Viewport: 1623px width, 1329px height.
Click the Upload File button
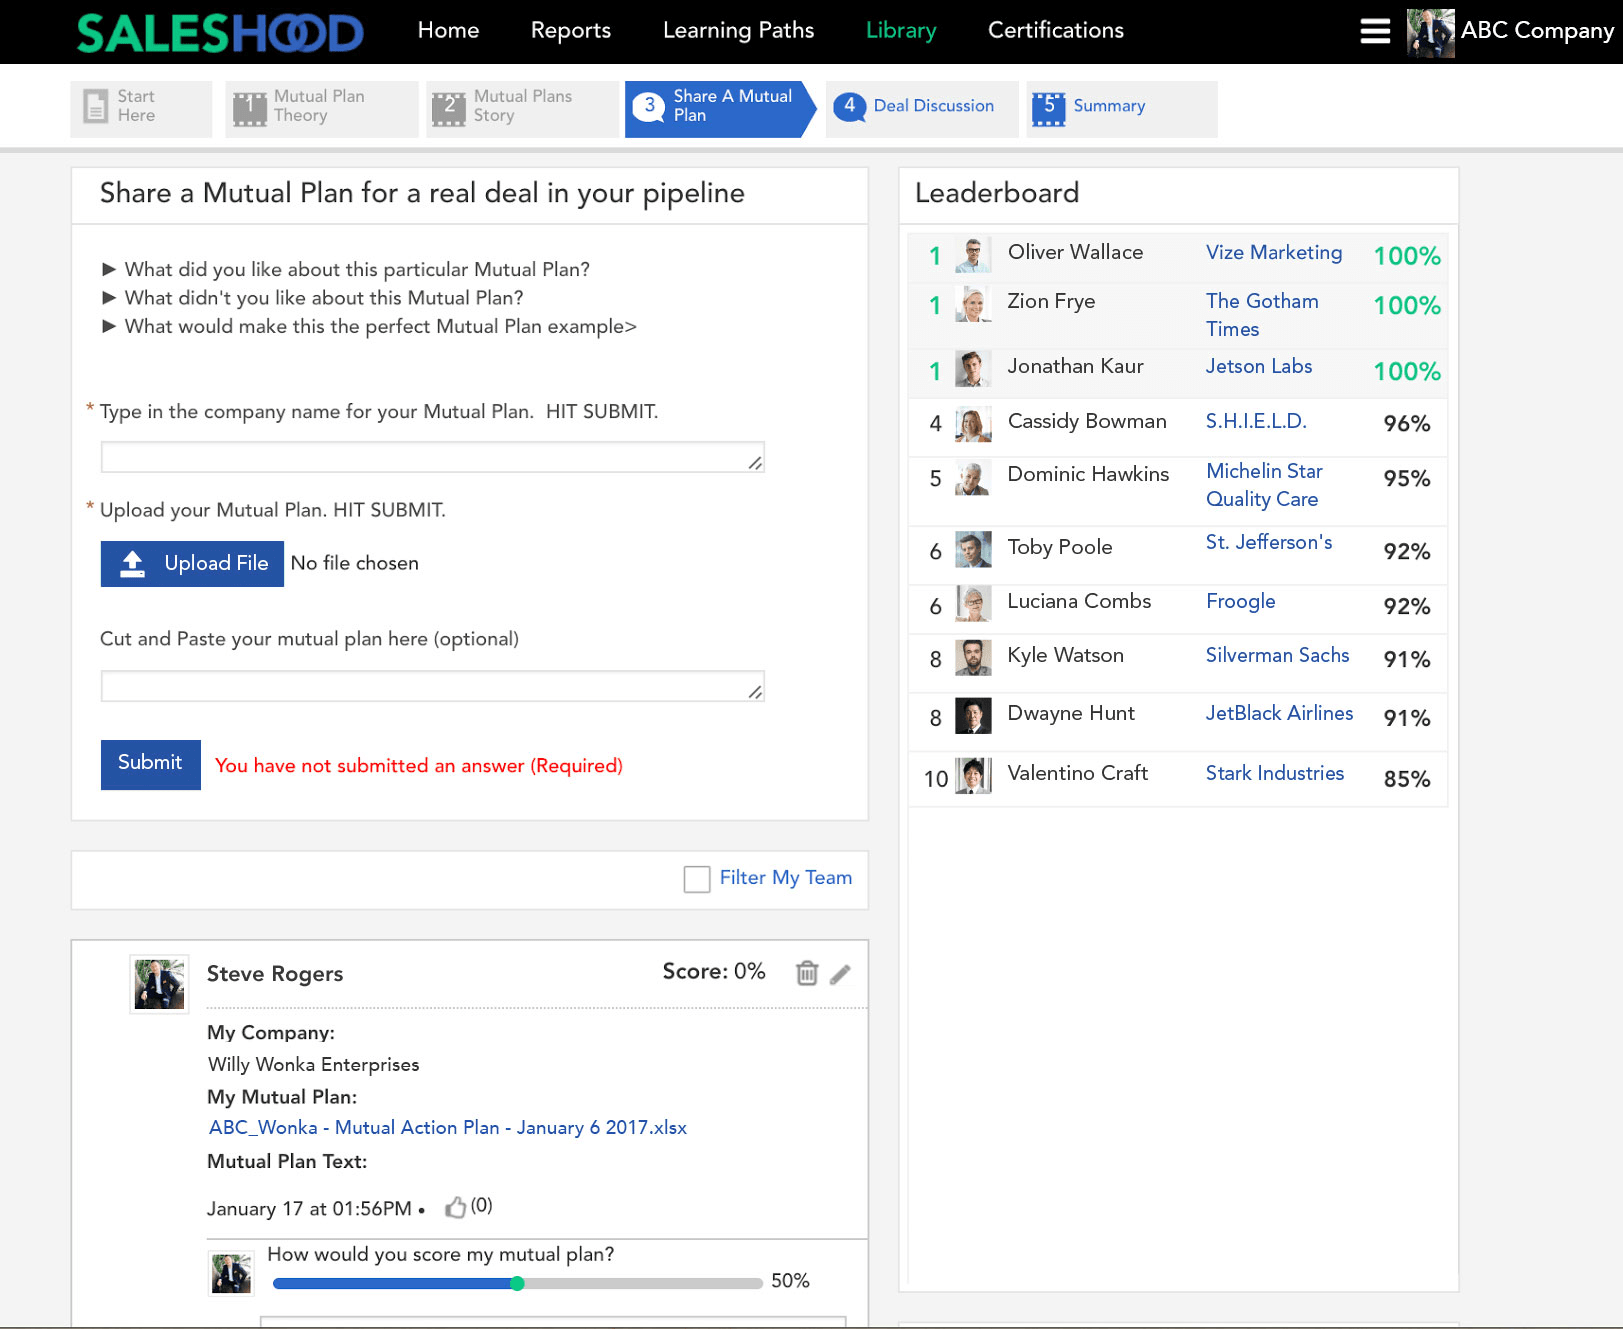[192, 564]
